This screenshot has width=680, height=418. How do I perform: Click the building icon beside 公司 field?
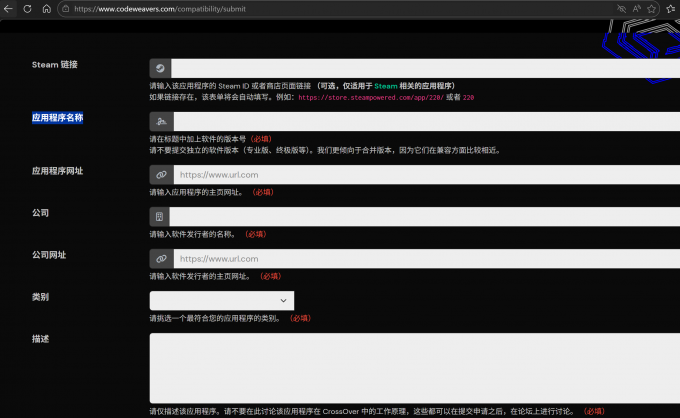160,217
